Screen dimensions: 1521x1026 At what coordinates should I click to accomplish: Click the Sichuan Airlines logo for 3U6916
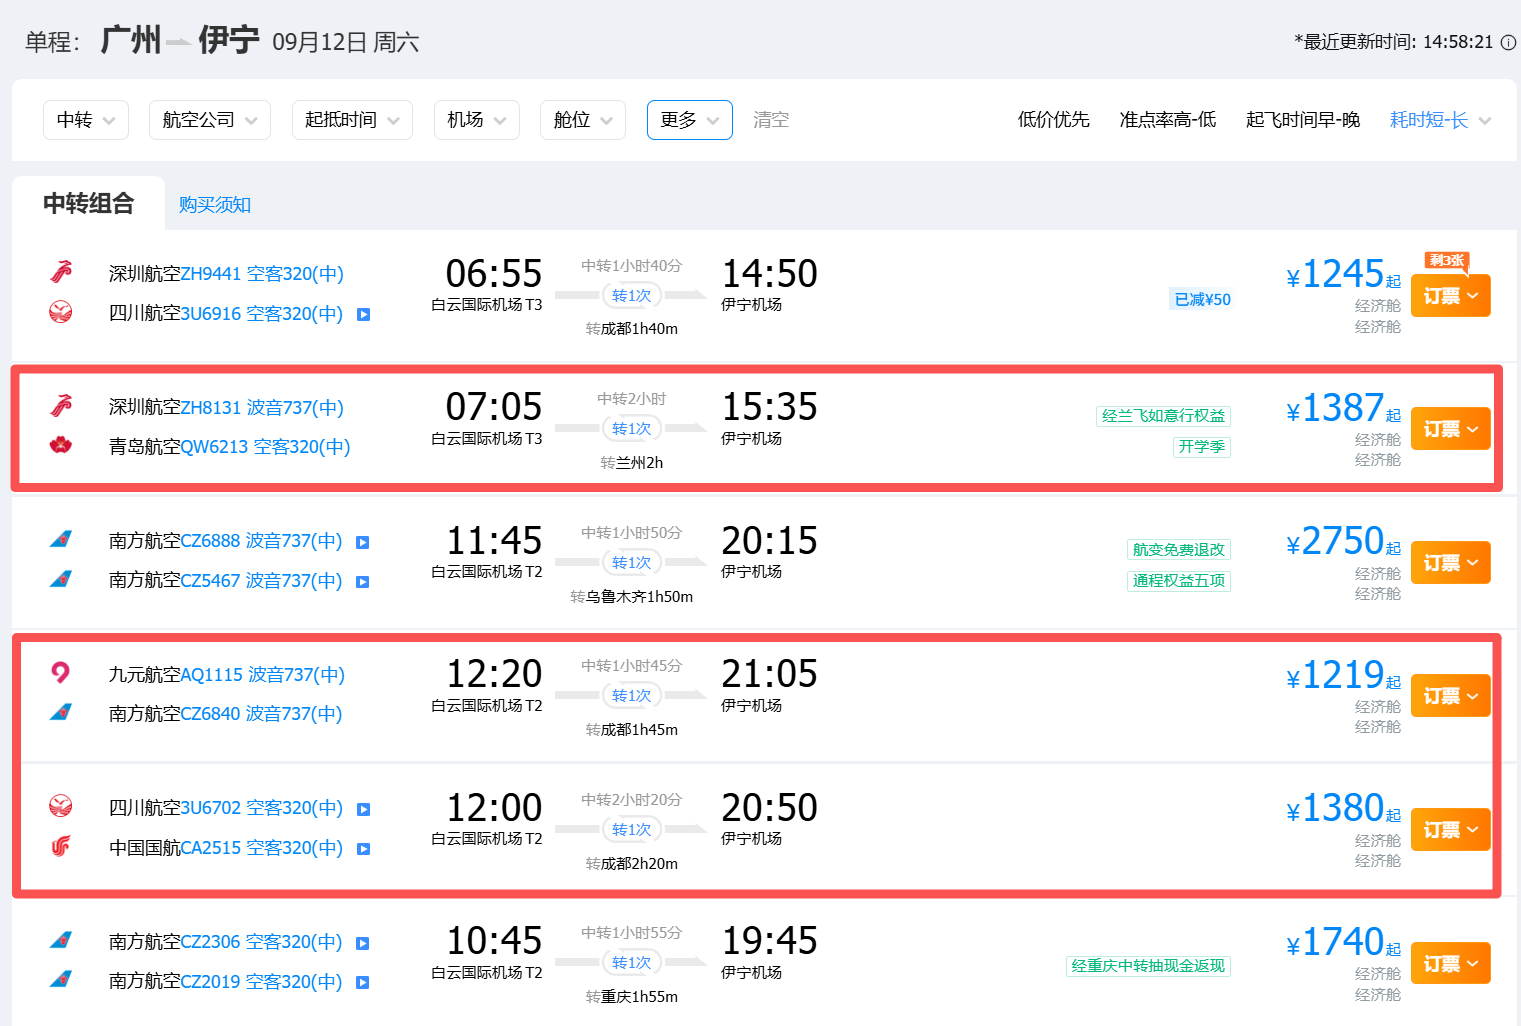(x=61, y=312)
